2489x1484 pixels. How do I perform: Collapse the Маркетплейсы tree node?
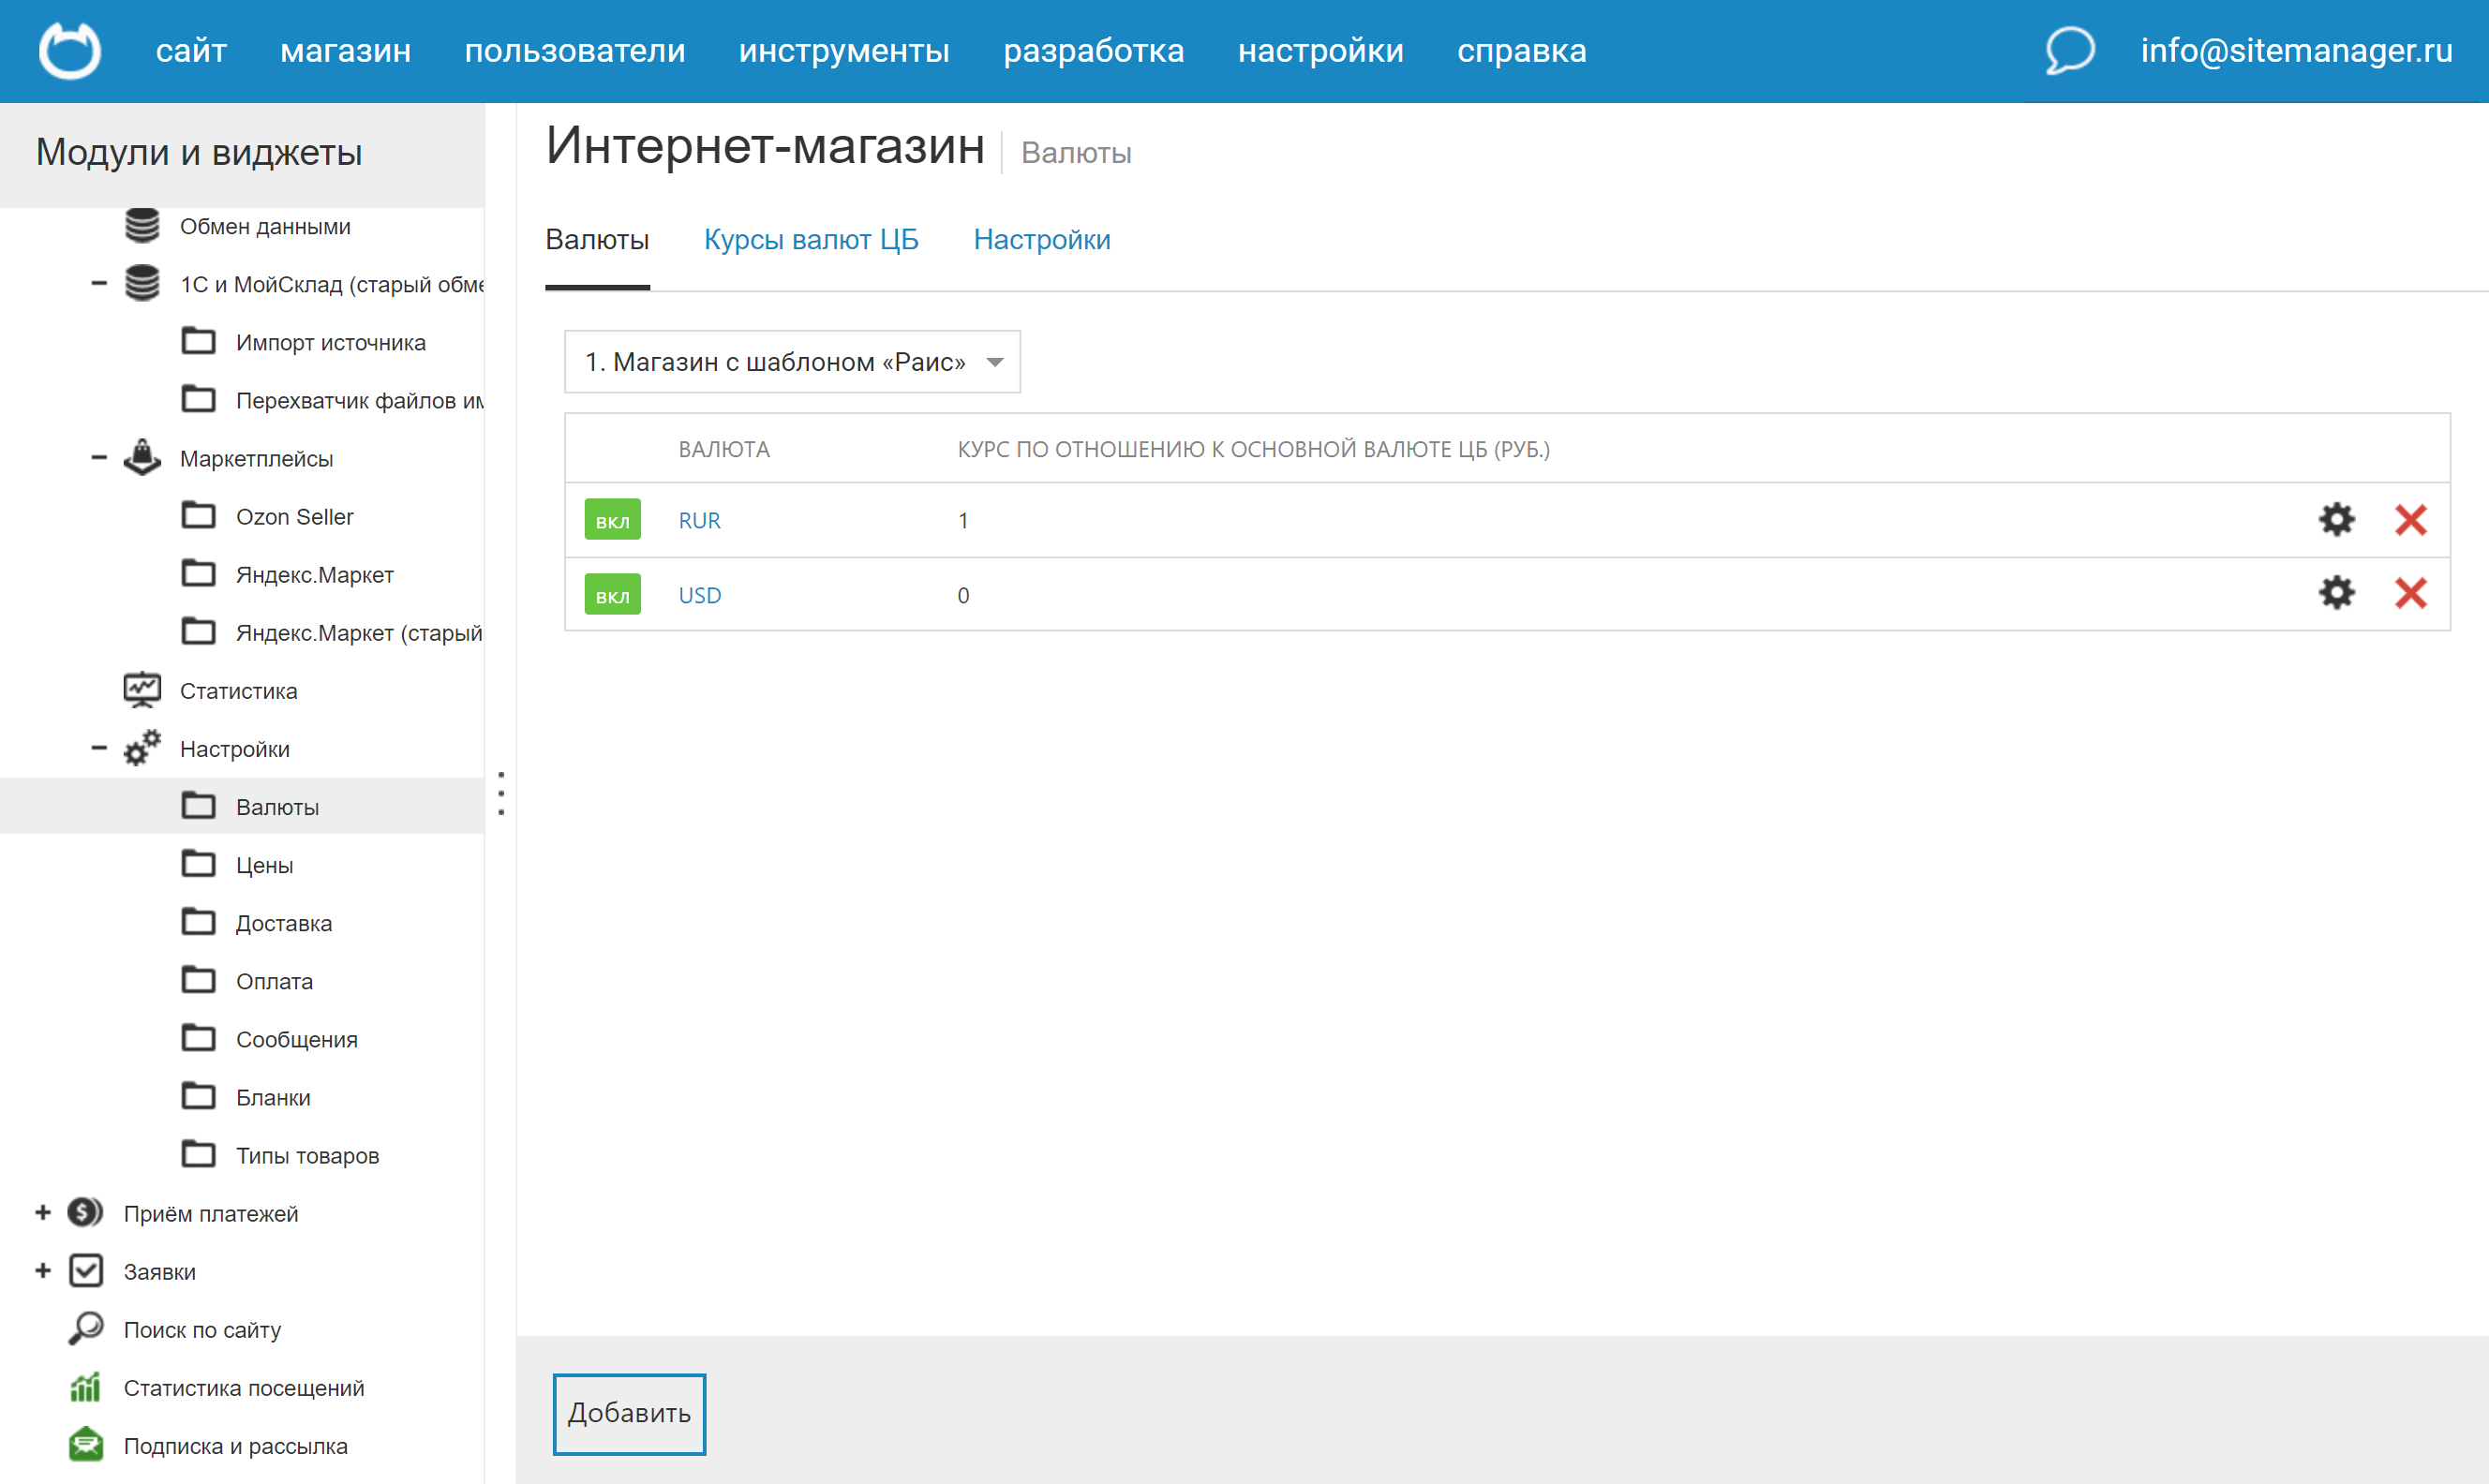(x=99, y=458)
